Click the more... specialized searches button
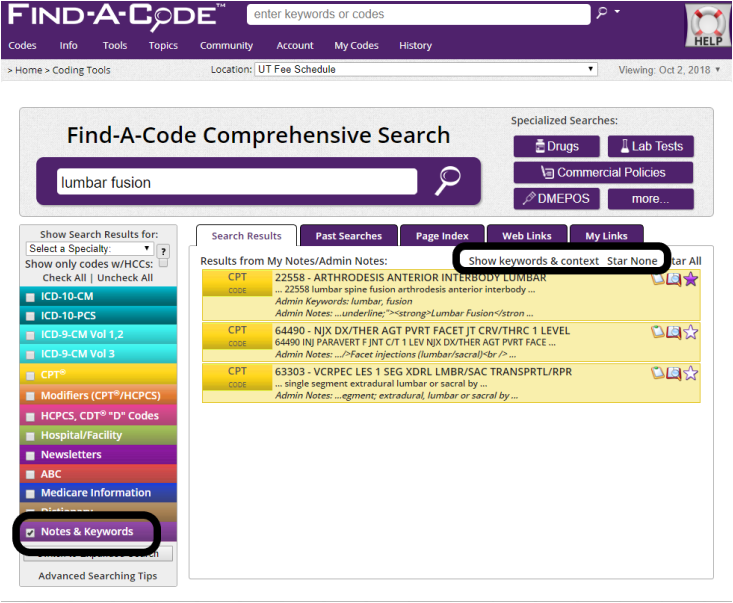 point(651,199)
